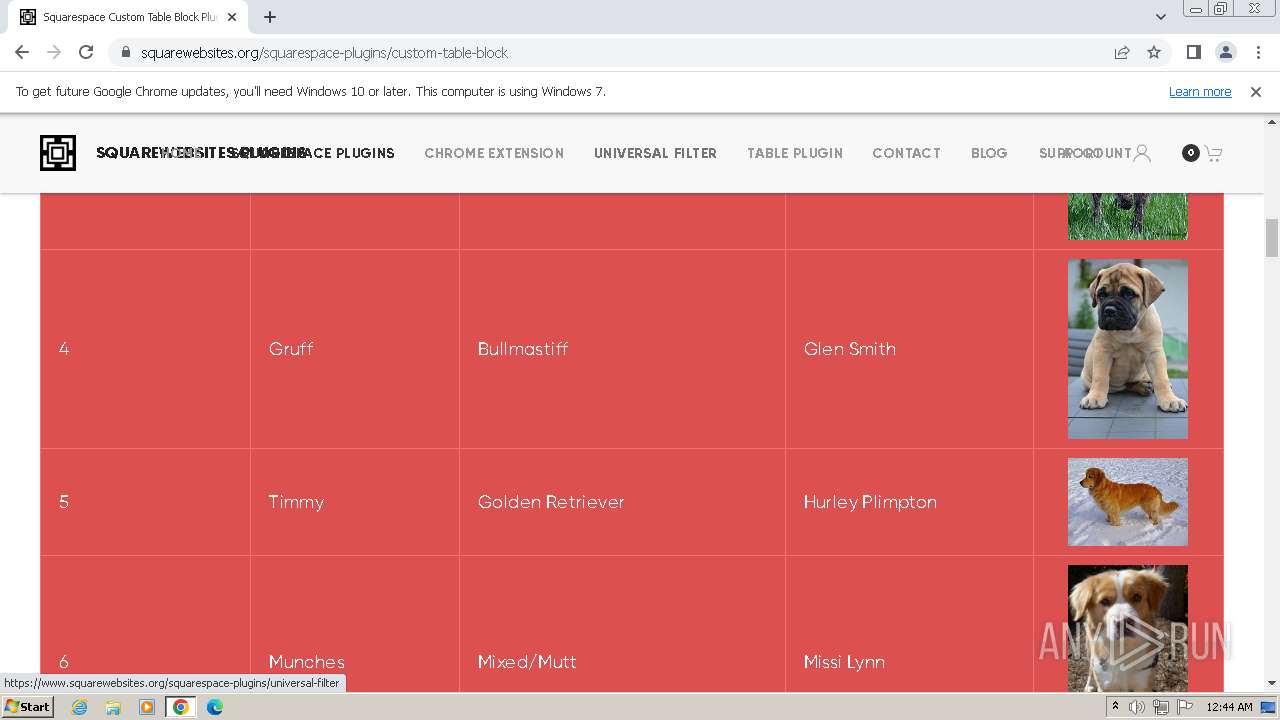
Task: Open the Universal Filter menu item
Action: [x=655, y=153]
